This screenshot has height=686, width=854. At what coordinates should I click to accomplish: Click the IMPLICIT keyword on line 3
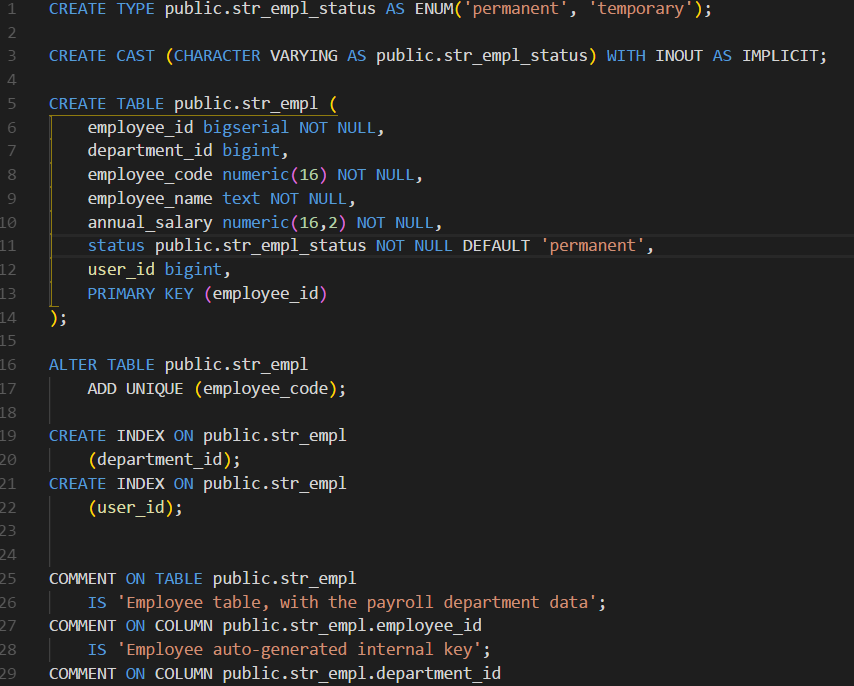(780, 56)
